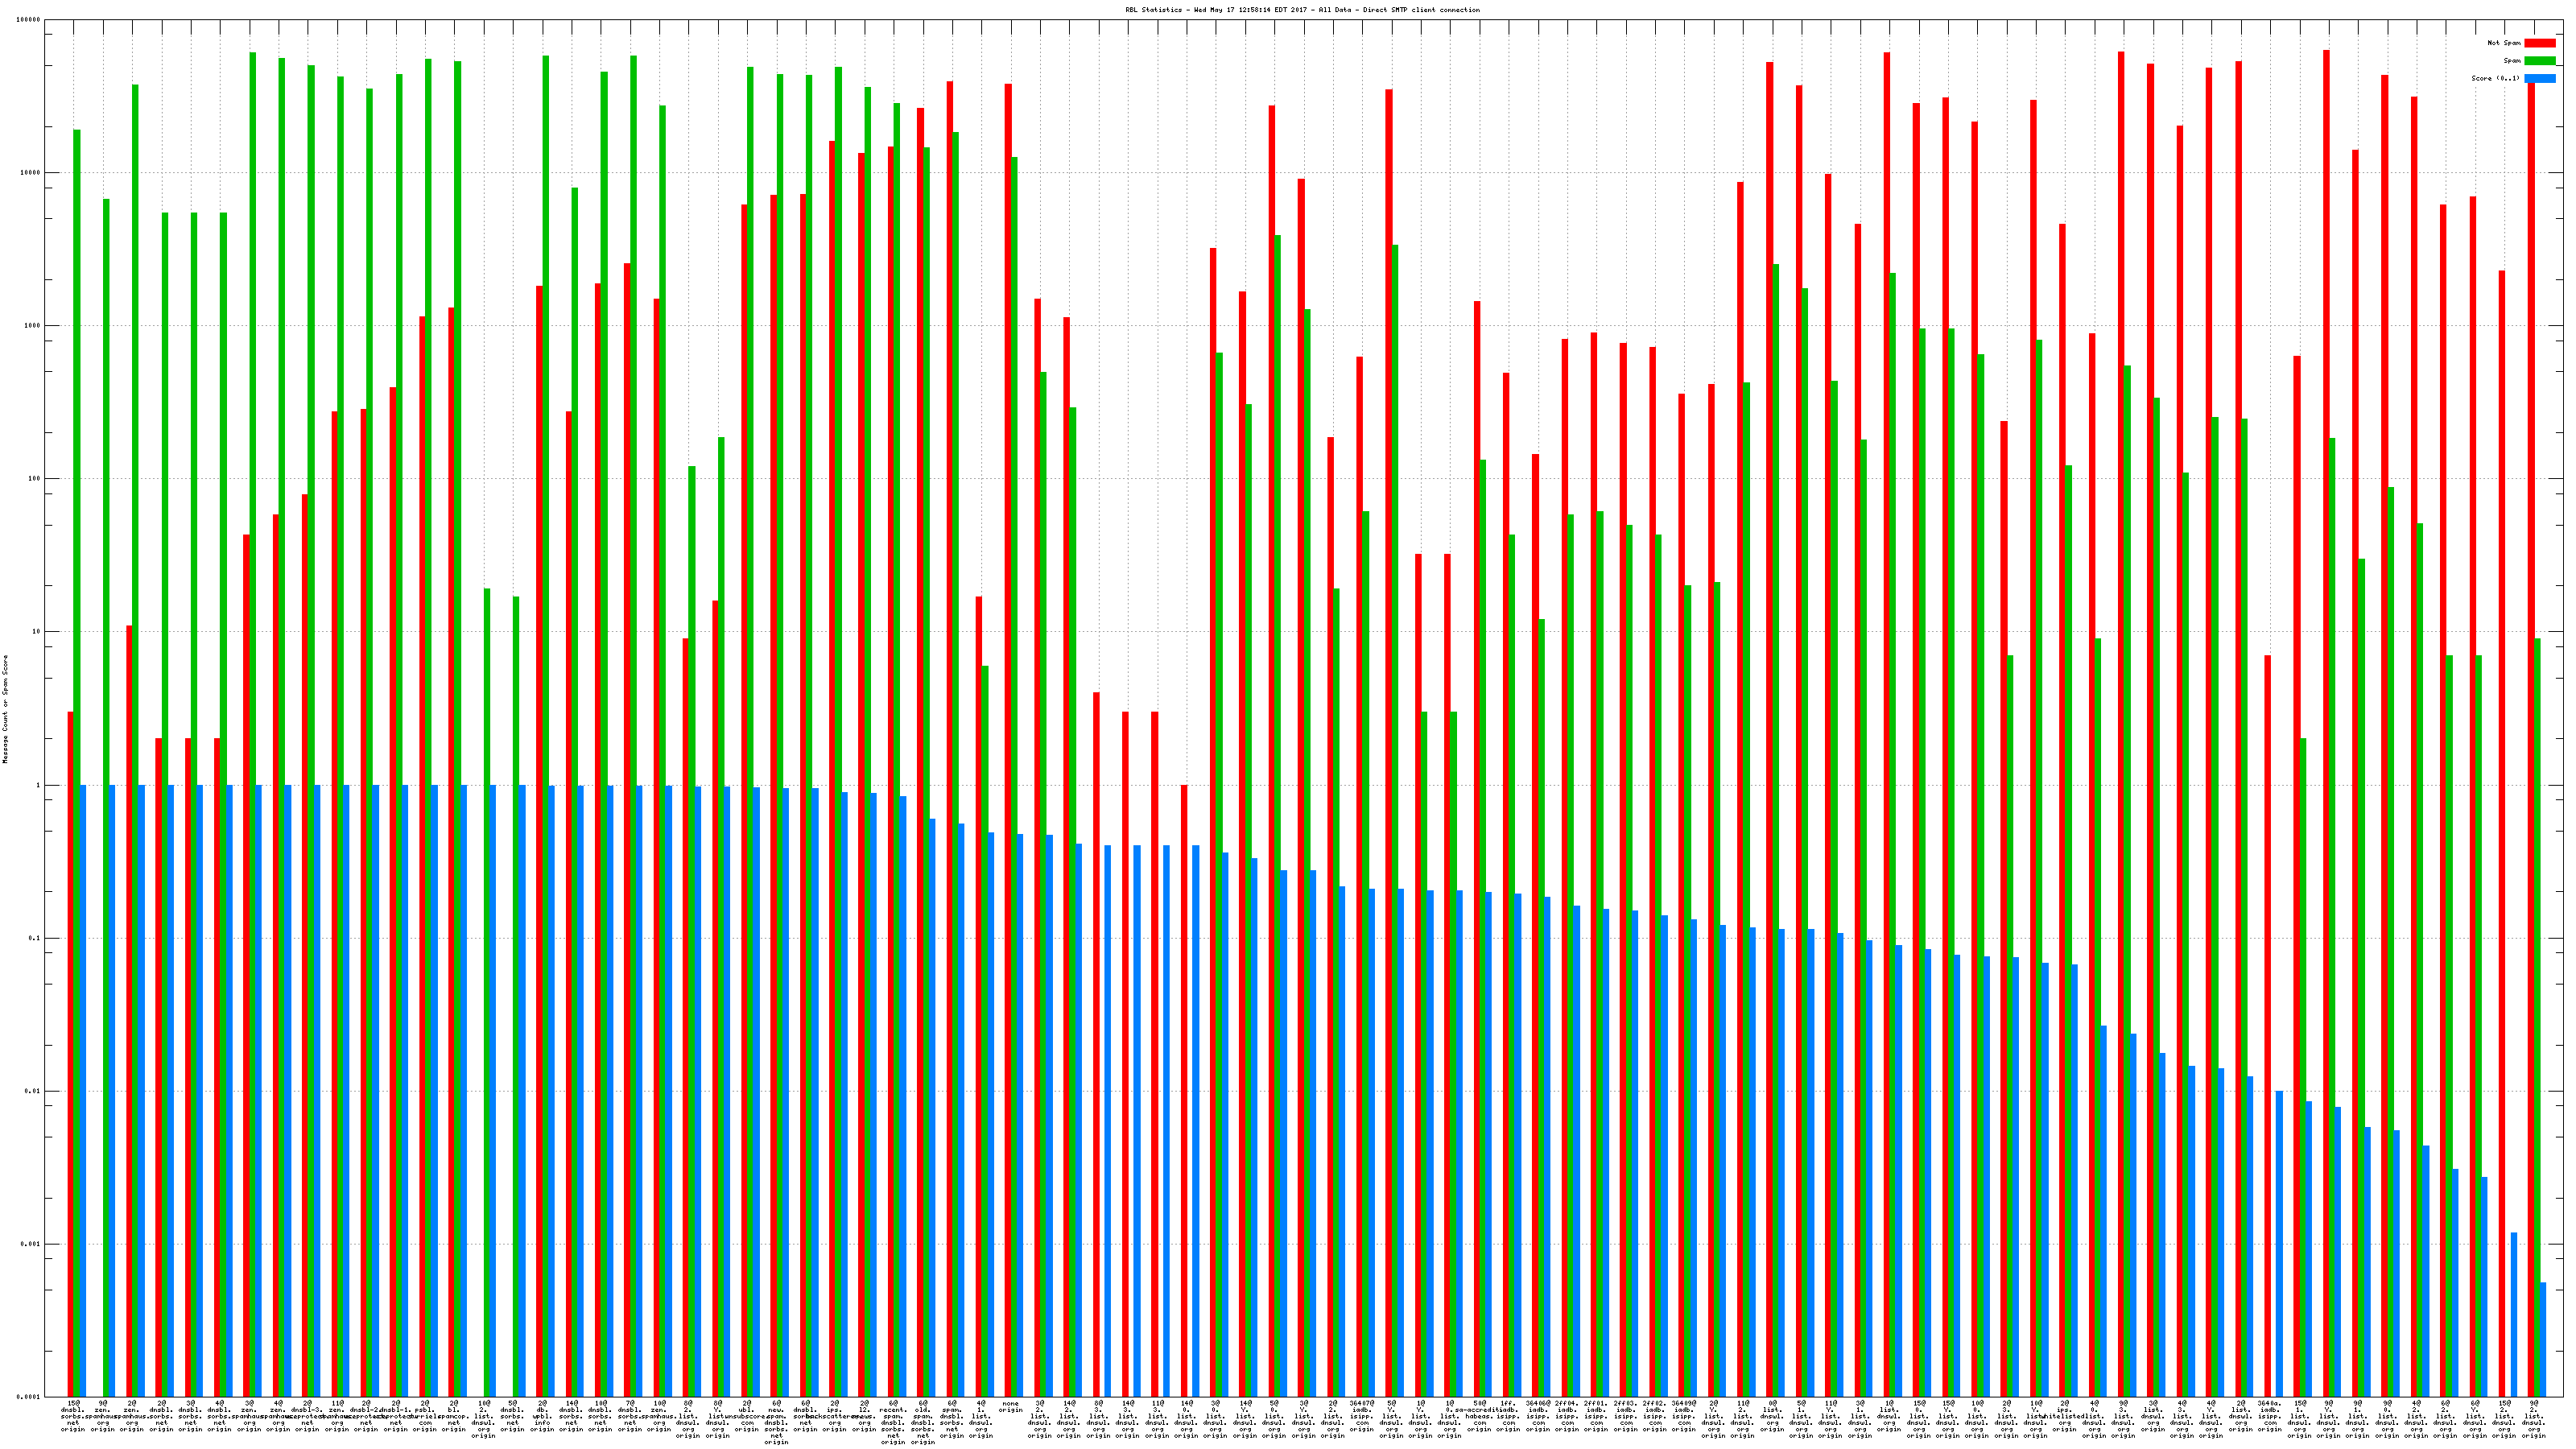Click the 'Score (0..1)' legend text
2576x1449 pixels.
pos(2495,79)
